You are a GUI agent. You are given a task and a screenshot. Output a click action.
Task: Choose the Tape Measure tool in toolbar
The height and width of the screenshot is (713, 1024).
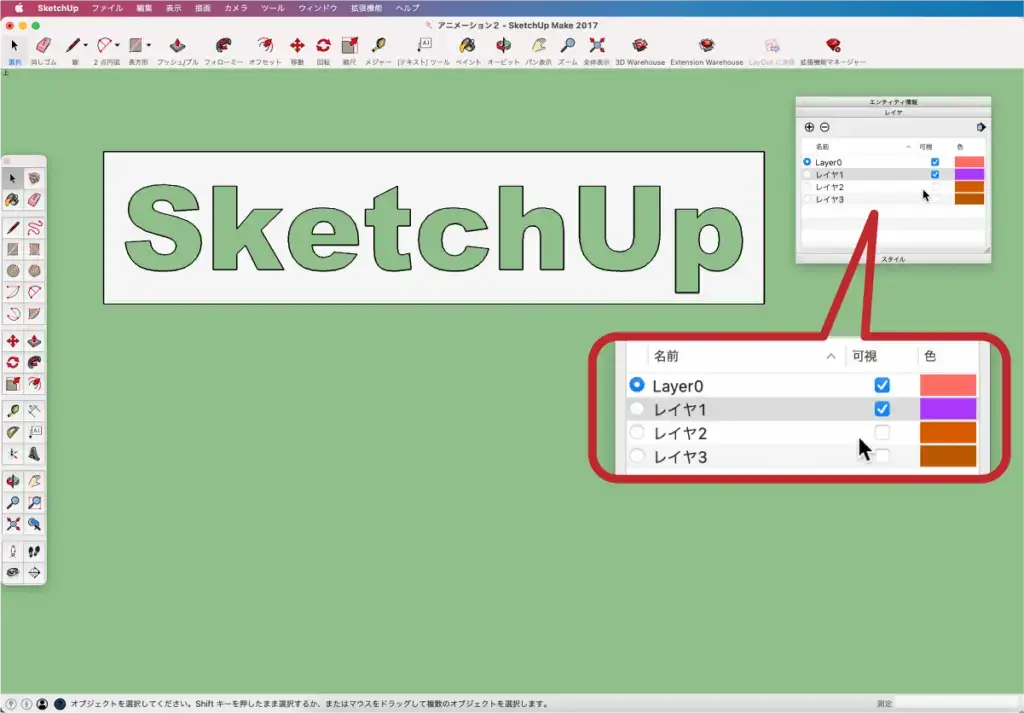click(378, 46)
